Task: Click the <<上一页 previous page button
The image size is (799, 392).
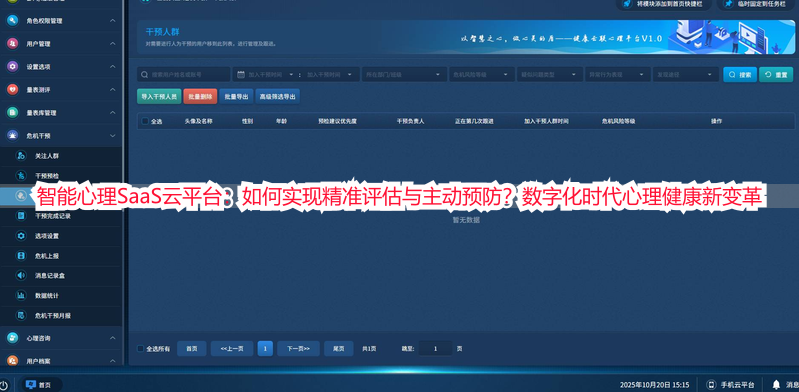Action: pyautogui.click(x=232, y=349)
